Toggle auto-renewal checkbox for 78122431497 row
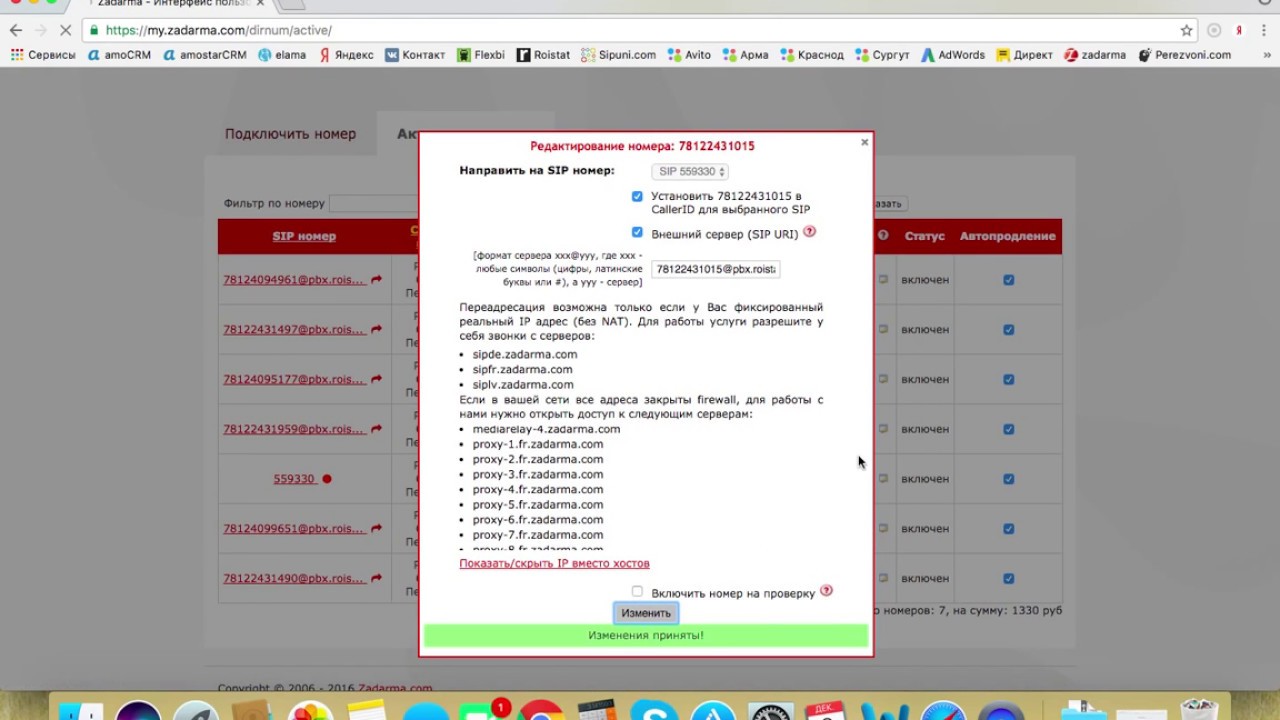Image resolution: width=1280 pixels, height=720 pixels. pos(1008,329)
